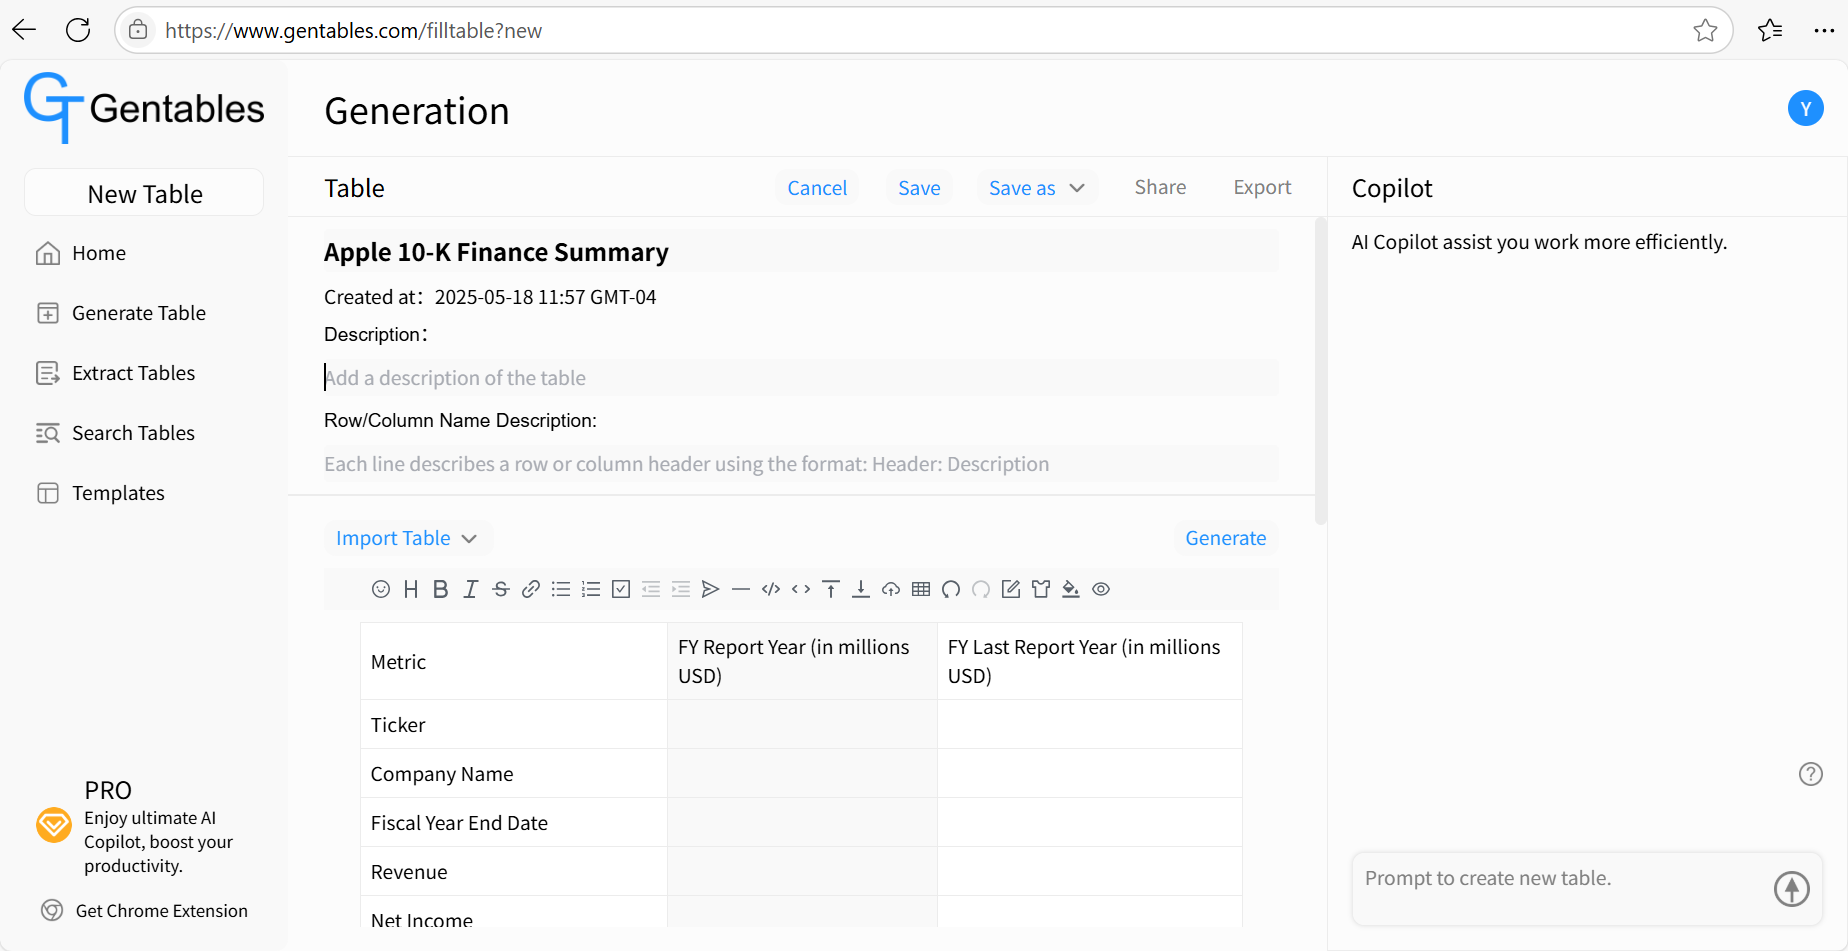The width and height of the screenshot is (1848, 951).
Task: Open the paint bucket fill color tool
Action: tap(1071, 589)
